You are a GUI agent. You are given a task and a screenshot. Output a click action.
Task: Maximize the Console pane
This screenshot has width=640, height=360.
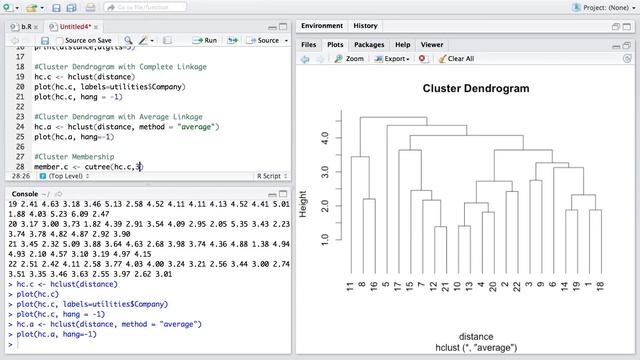pos(283,194)
